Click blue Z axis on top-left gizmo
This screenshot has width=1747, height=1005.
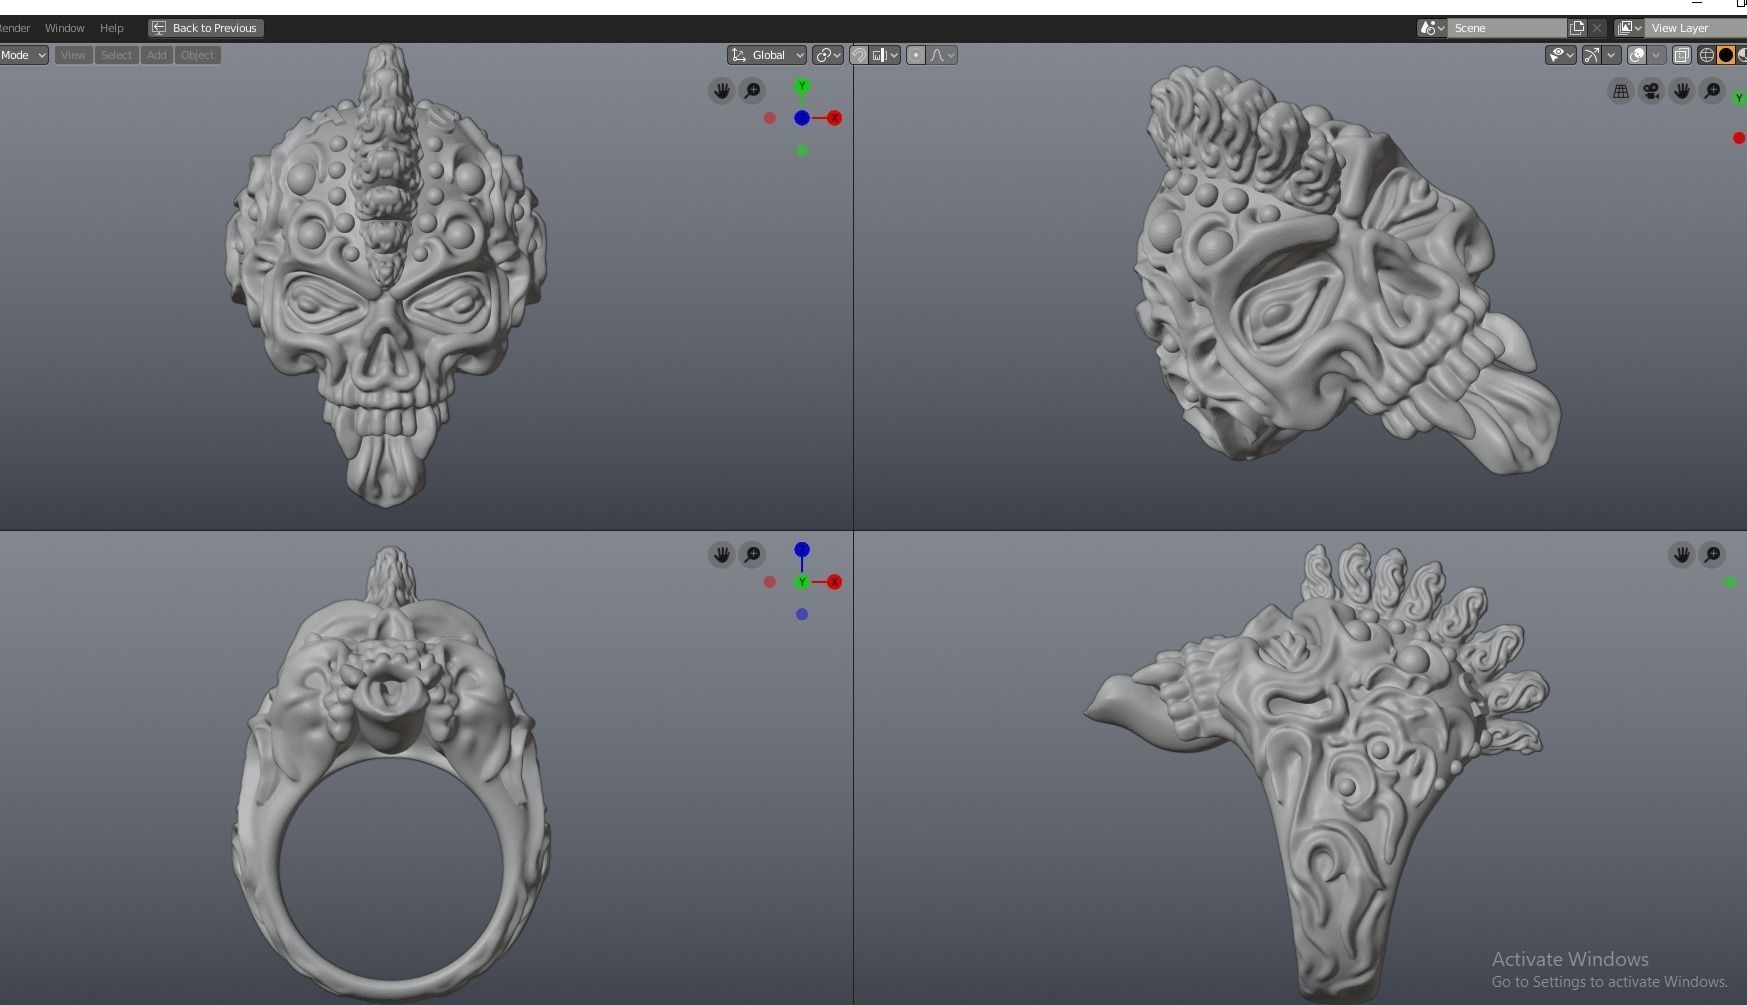(802, 118)
